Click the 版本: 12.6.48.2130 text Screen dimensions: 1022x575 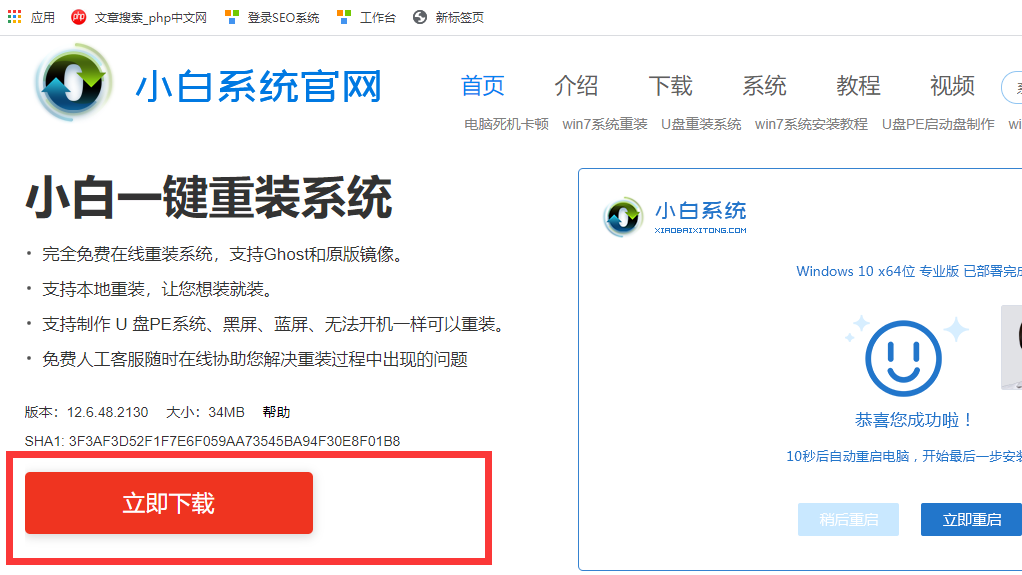pyautogui.click(x=87, y=412)
